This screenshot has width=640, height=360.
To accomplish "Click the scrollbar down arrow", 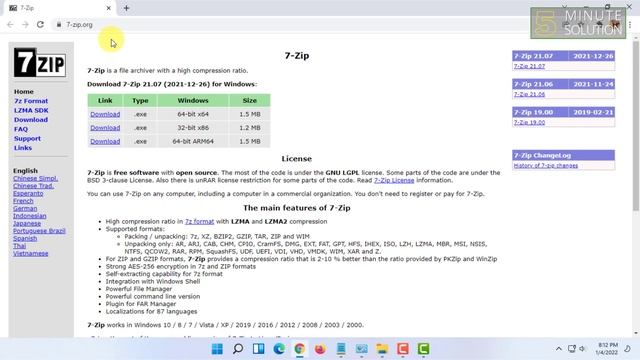I will (636, 333).
